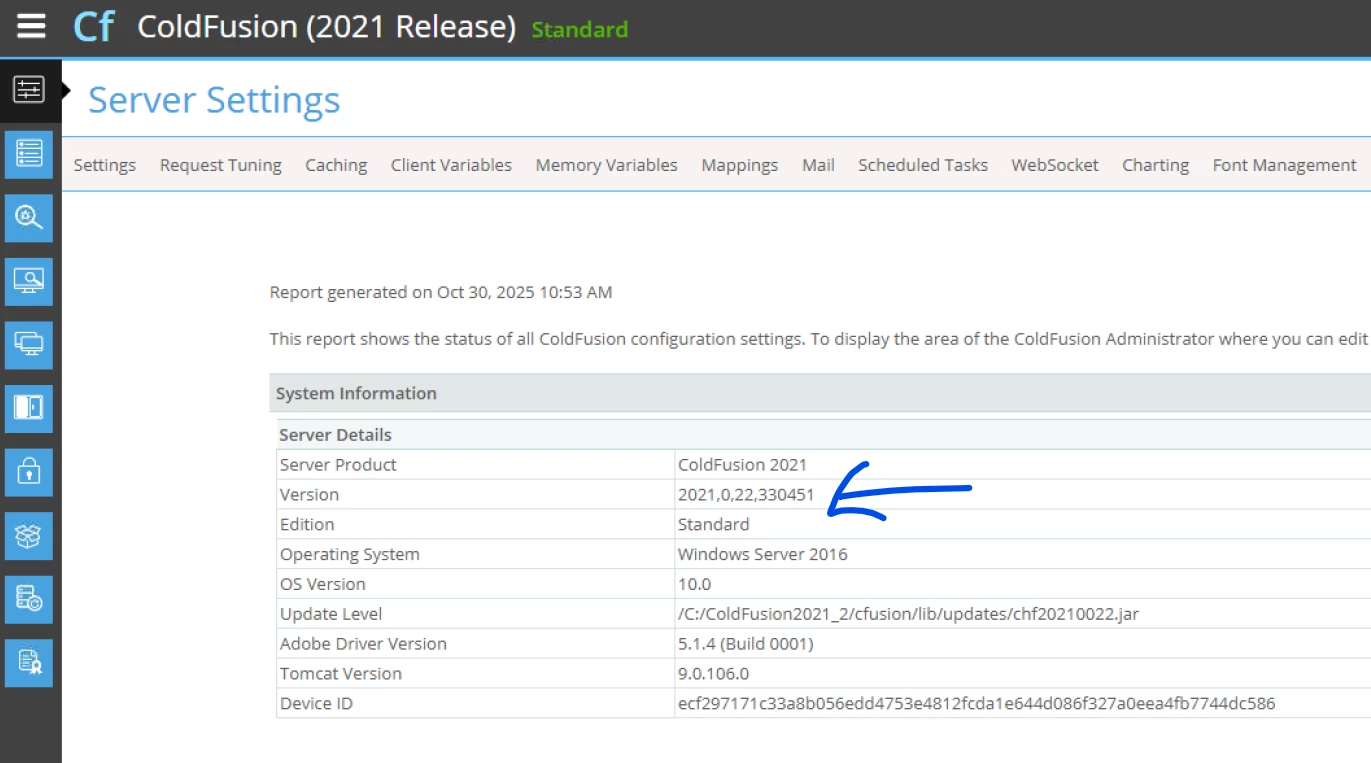Click the Cf ColdFusion logo
The height and width of the screenshot is (763, 1371).
(x=94, y=27)
